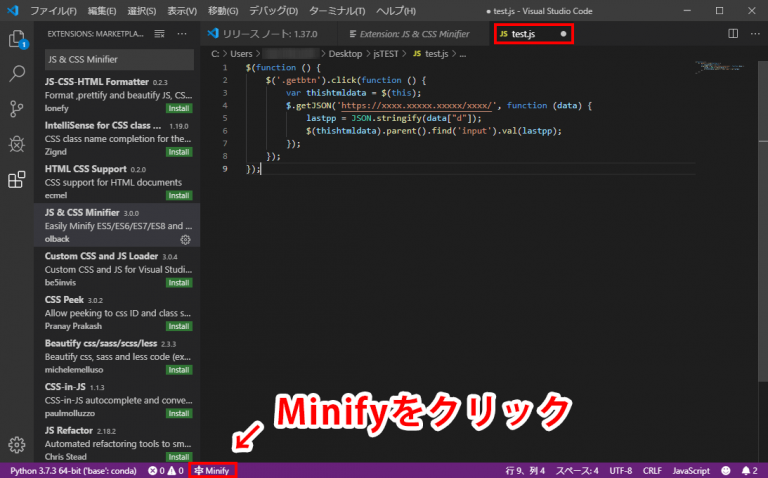Change the JavaScript language mode selector
768x478 pixels.
click(x=690, y=470)
